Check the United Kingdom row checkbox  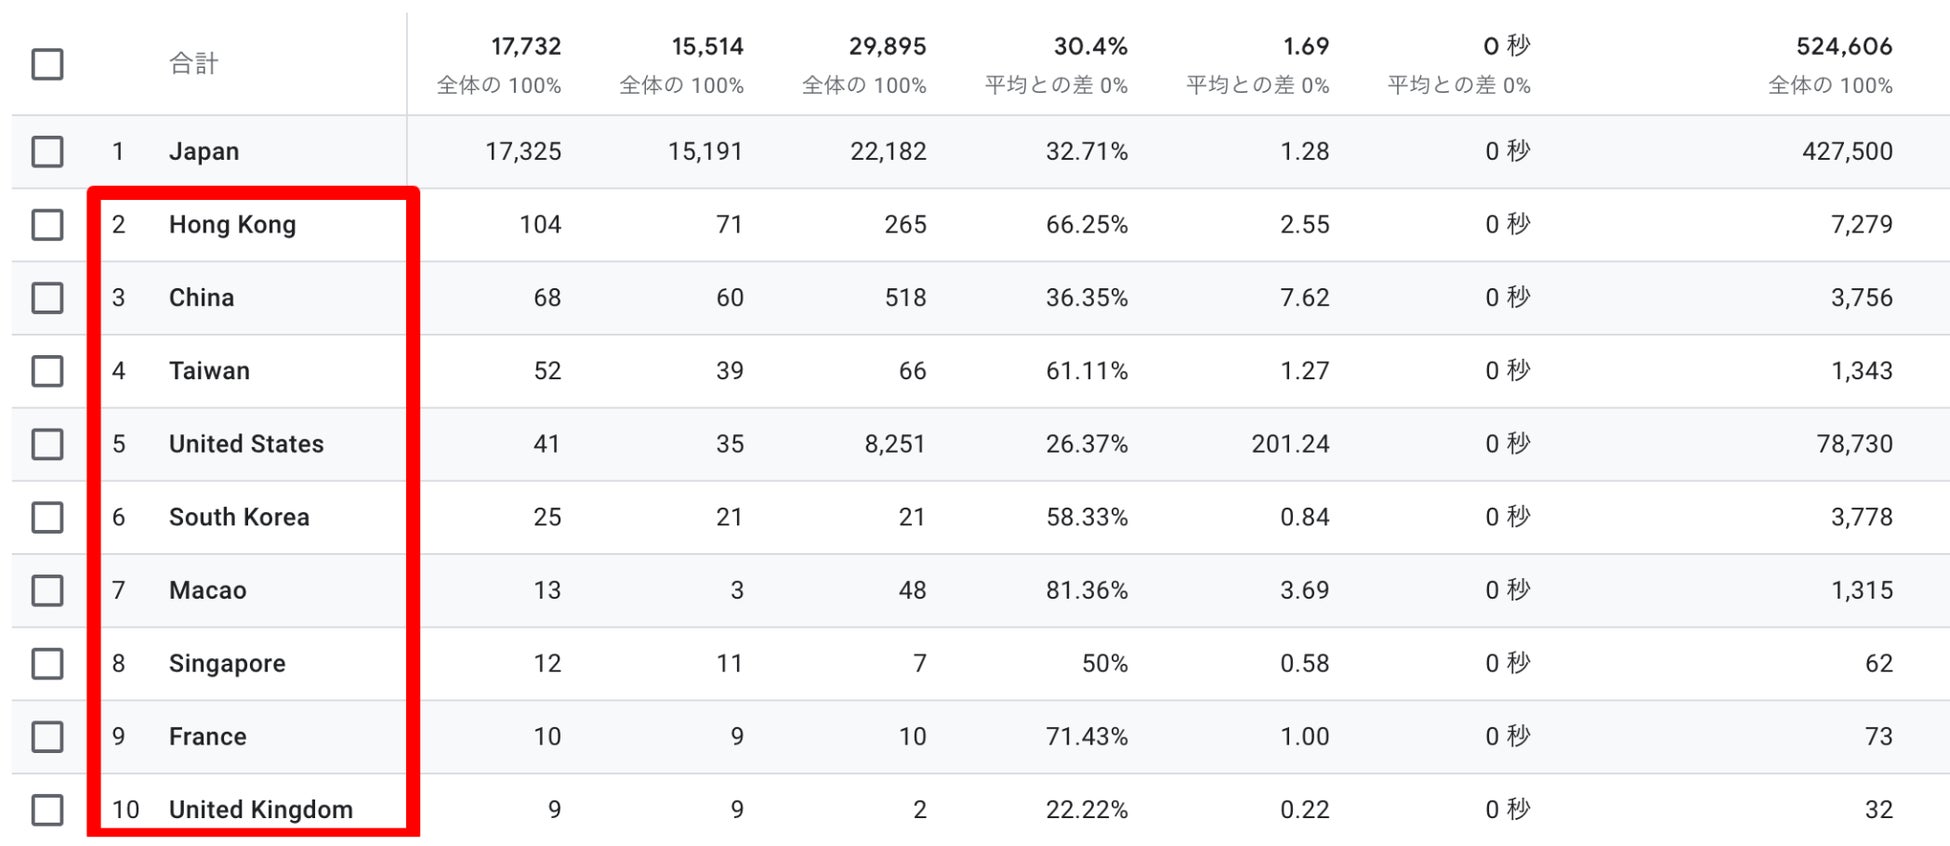47,810
